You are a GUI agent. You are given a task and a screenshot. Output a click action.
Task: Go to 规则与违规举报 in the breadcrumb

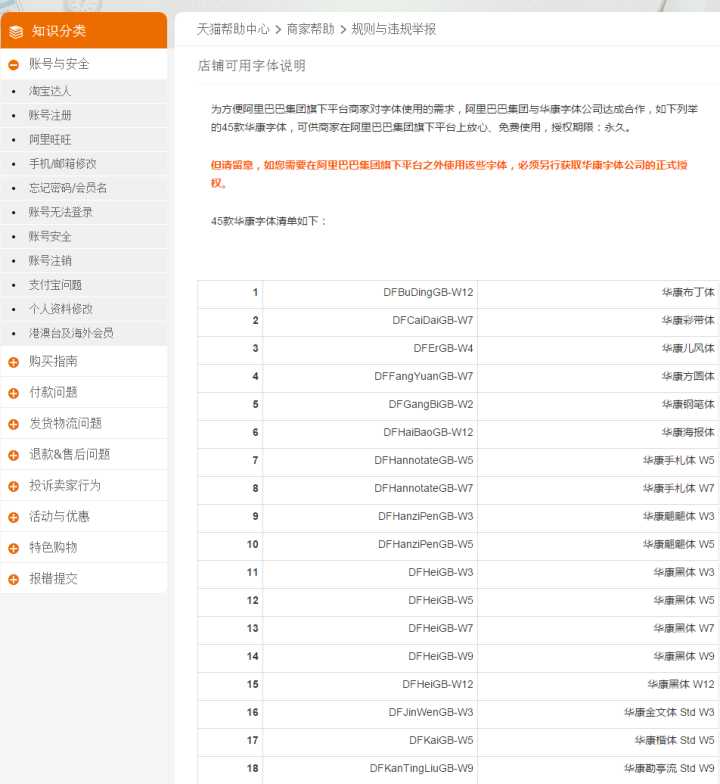(394, 29)
